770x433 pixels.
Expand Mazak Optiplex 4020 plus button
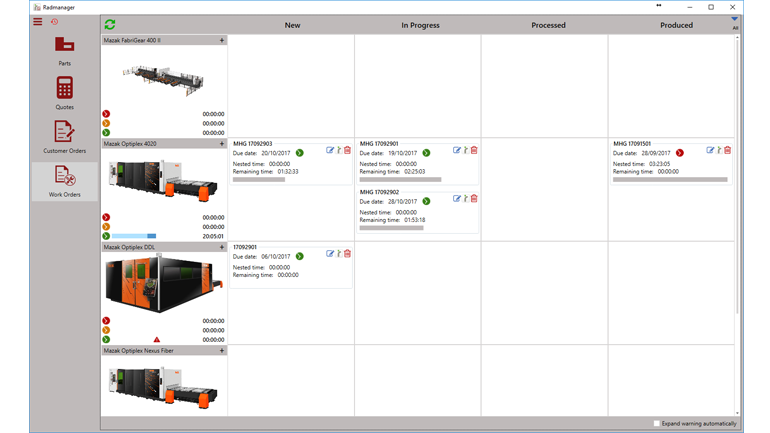[222, 144]
